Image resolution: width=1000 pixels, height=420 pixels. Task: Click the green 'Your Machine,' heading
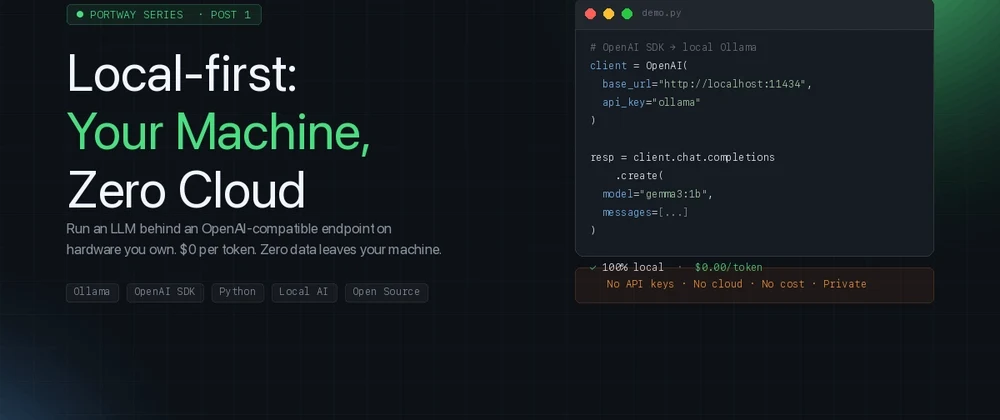(219, 131)
